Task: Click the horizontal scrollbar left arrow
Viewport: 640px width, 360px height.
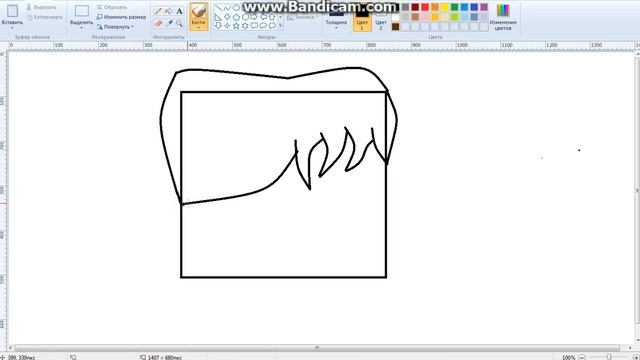Action: tap(11, 348)
